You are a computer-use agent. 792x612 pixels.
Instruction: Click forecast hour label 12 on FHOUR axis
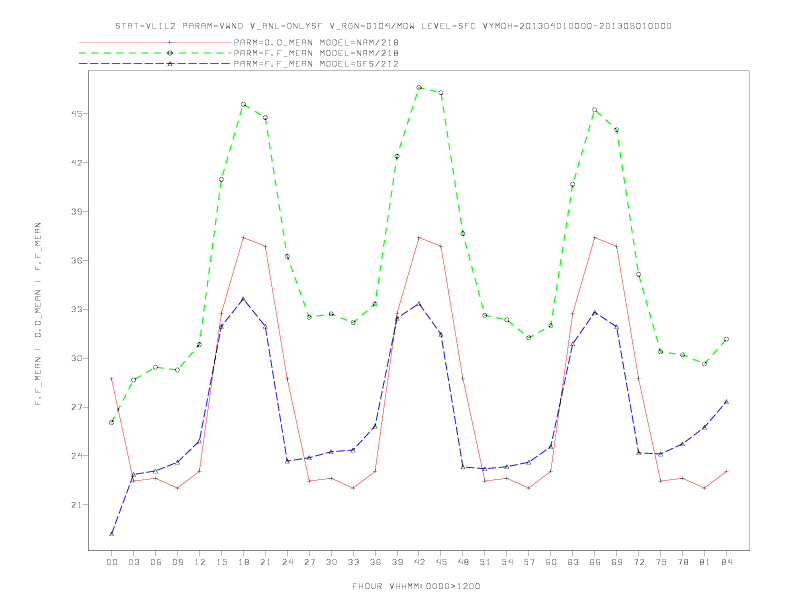click(200, 562)
